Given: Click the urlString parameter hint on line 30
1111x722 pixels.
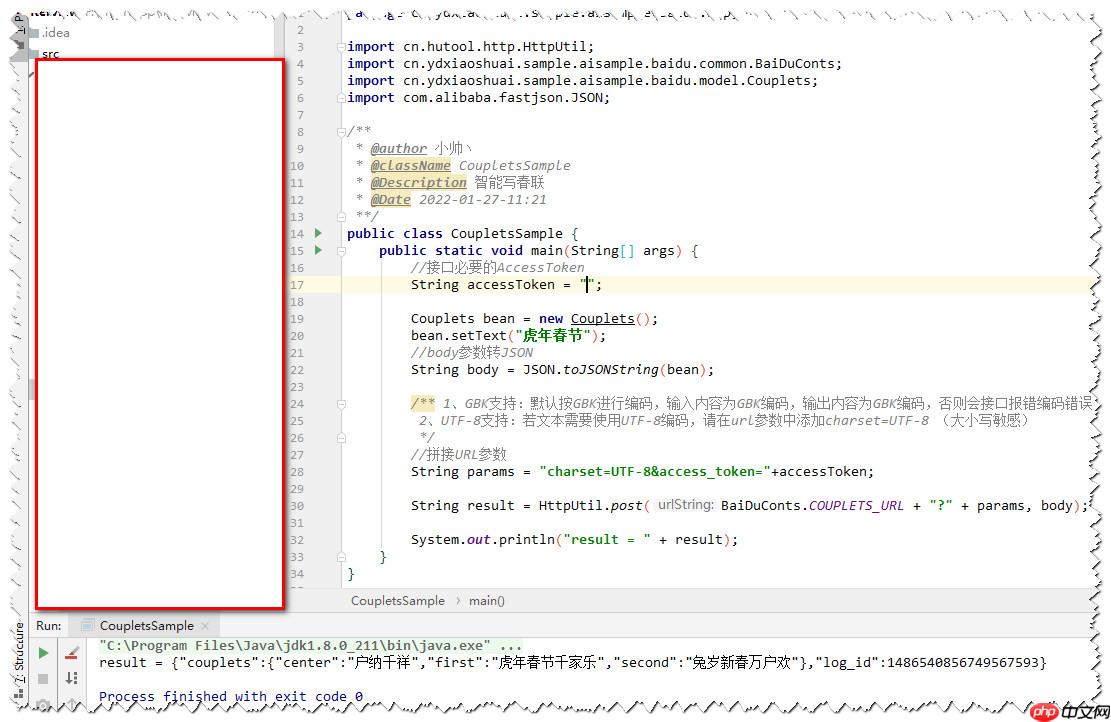Looking at the screenshot, I should (x=684, y=505).
